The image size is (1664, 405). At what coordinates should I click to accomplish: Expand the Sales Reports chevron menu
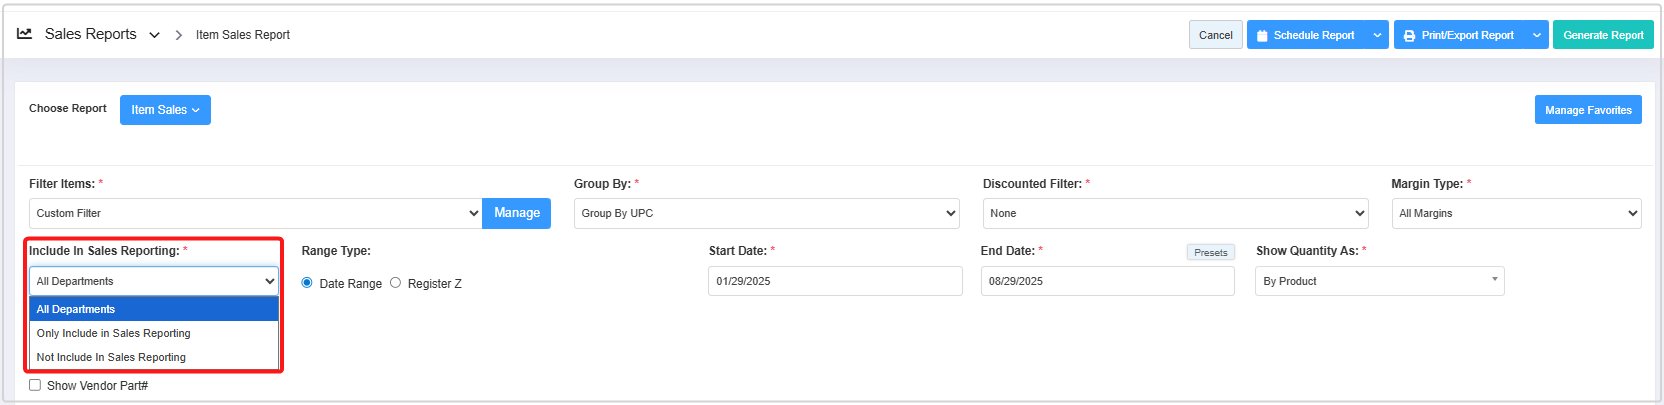[154, 35]
